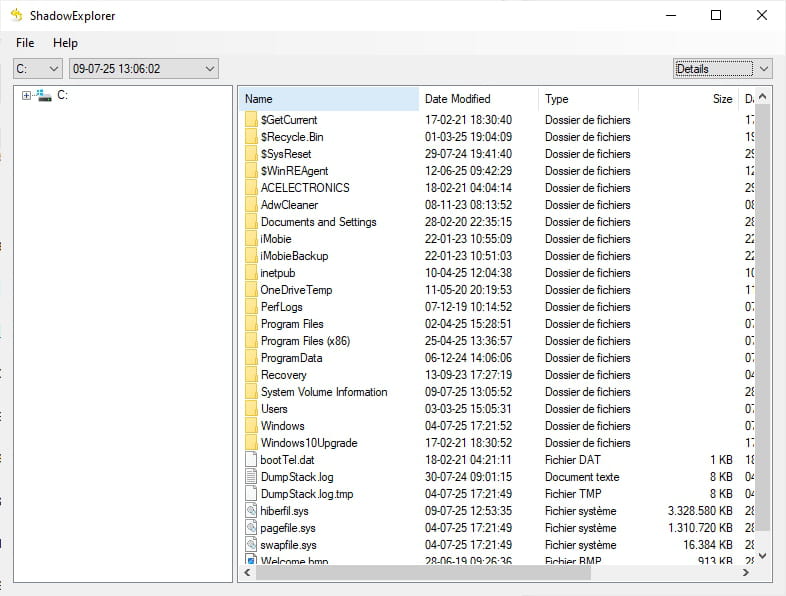Click the AdwCleaner folder icon

(x=251, y=205)
